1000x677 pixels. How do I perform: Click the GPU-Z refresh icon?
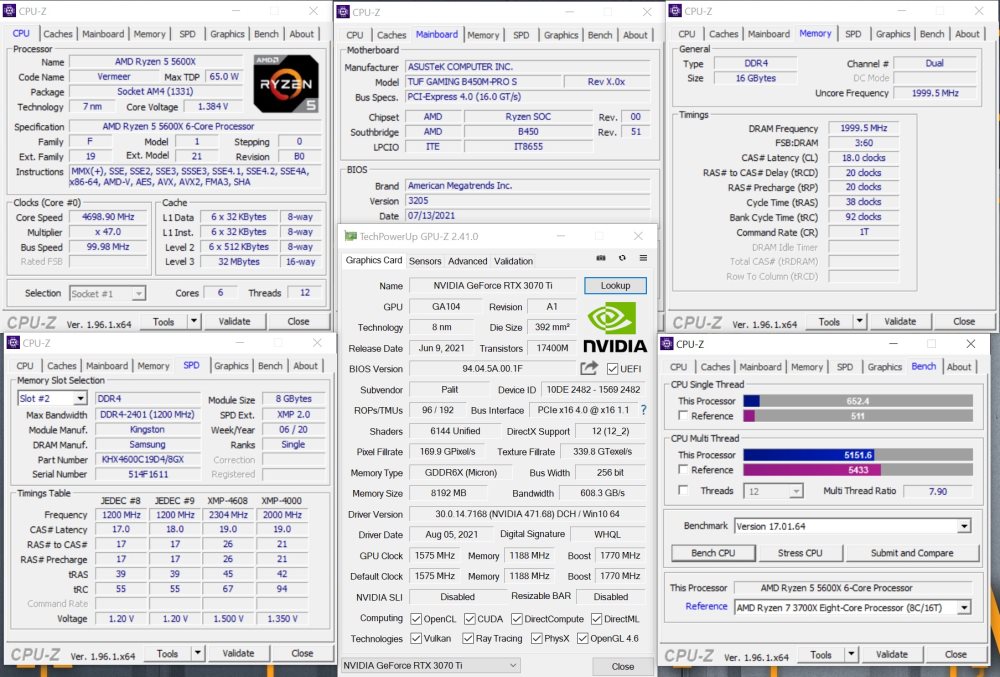tap(622, 258)
